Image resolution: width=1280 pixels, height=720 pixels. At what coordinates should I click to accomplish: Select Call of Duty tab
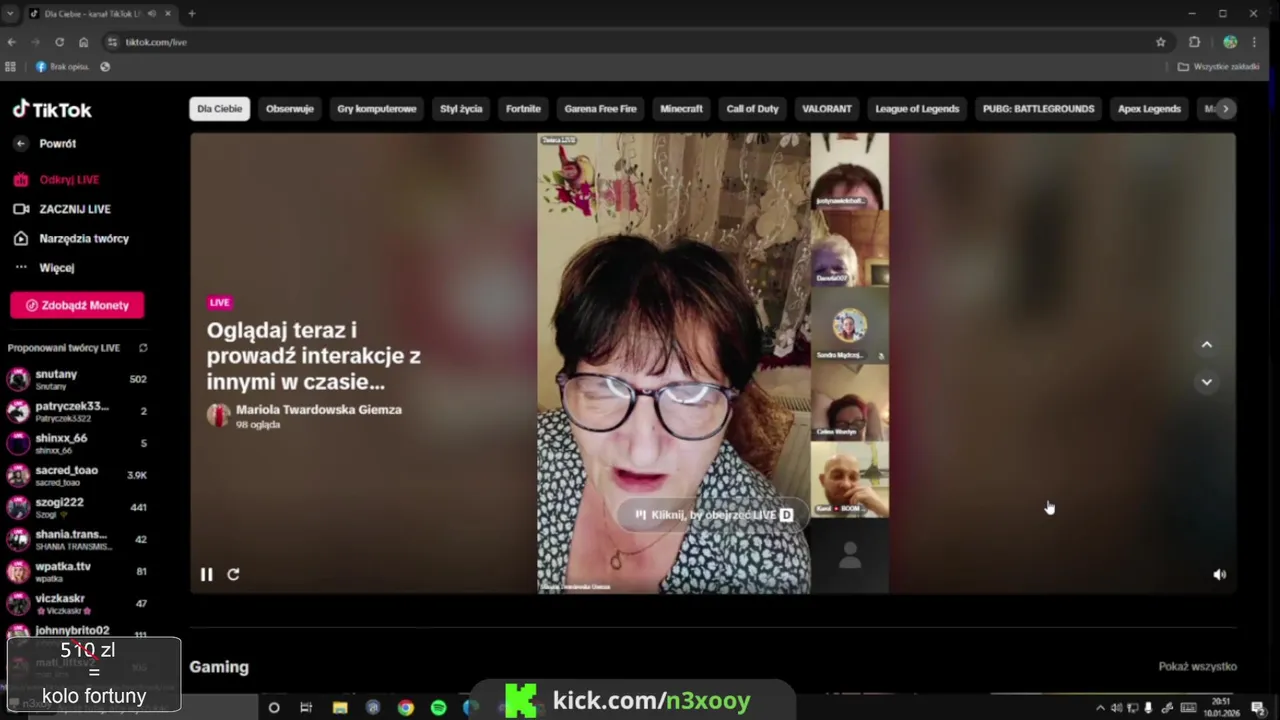tap(752, 109)
